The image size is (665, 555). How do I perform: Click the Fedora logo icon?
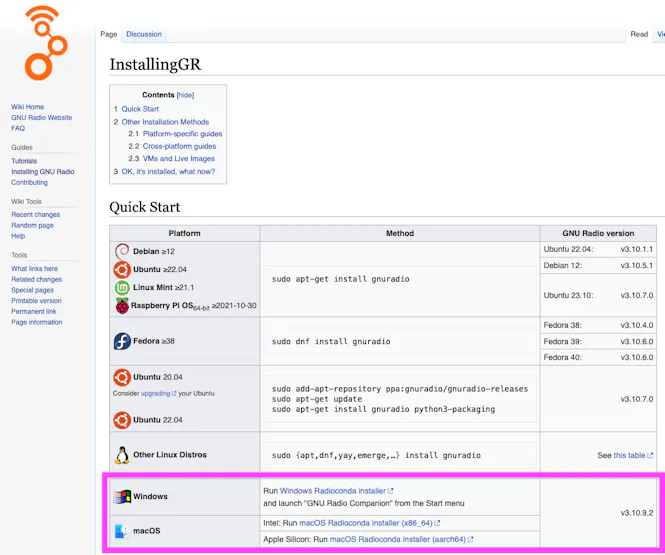(x=122, y=341)
